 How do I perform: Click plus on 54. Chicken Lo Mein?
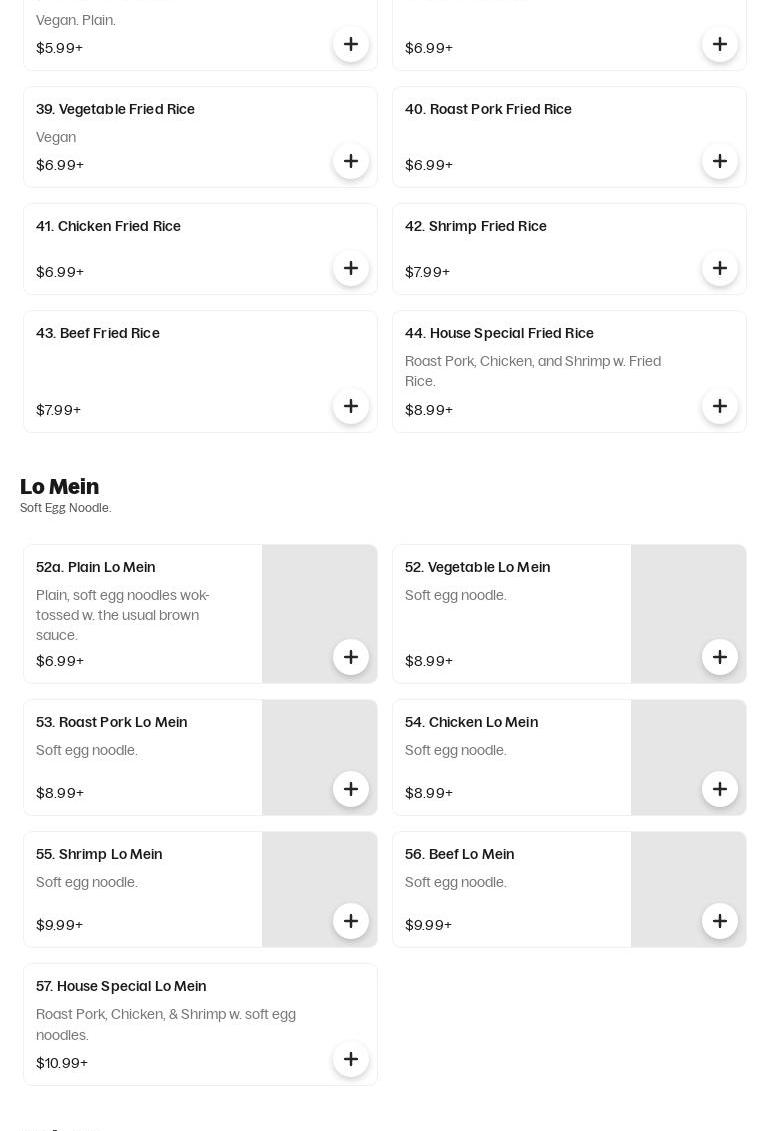[x=720, y=789]
